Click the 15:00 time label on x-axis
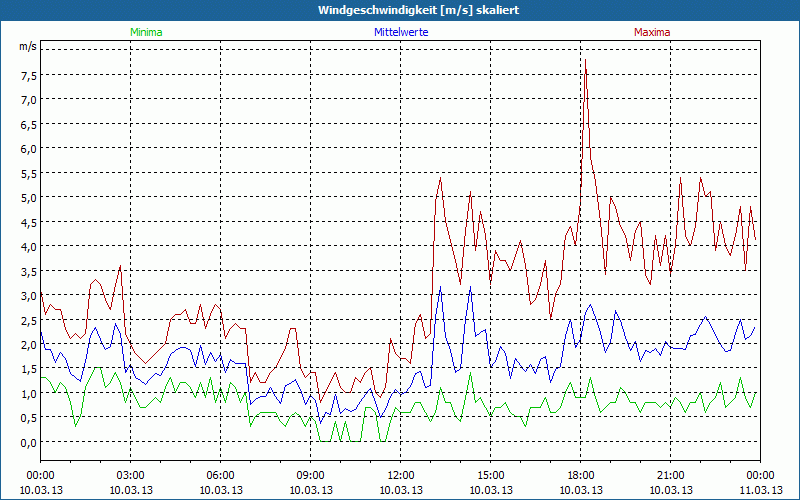Viewport: 800px width, 500px height. tap(491, 476)
